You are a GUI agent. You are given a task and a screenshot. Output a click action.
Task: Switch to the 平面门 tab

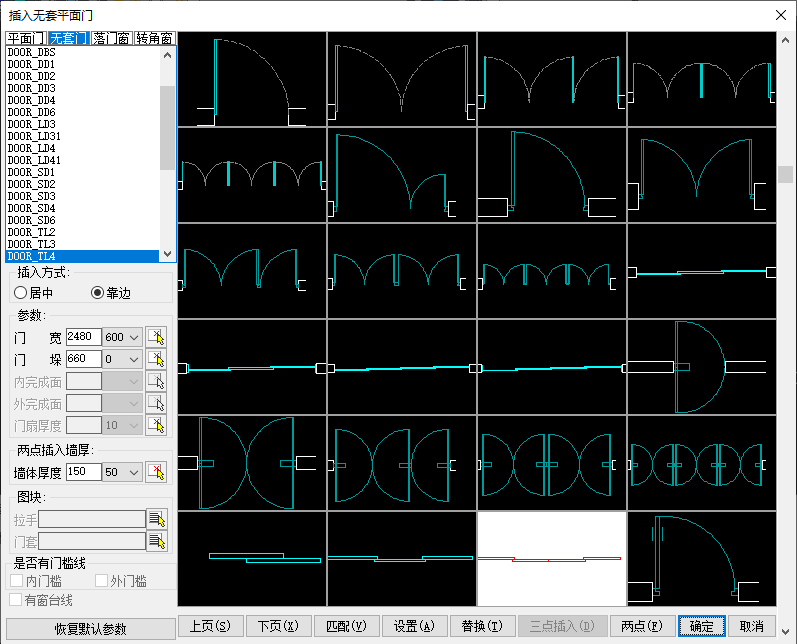pos(26,38)
